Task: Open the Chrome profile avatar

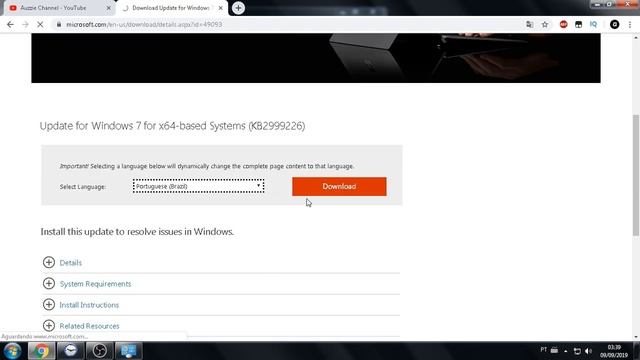Action: (x=614, y=24)
